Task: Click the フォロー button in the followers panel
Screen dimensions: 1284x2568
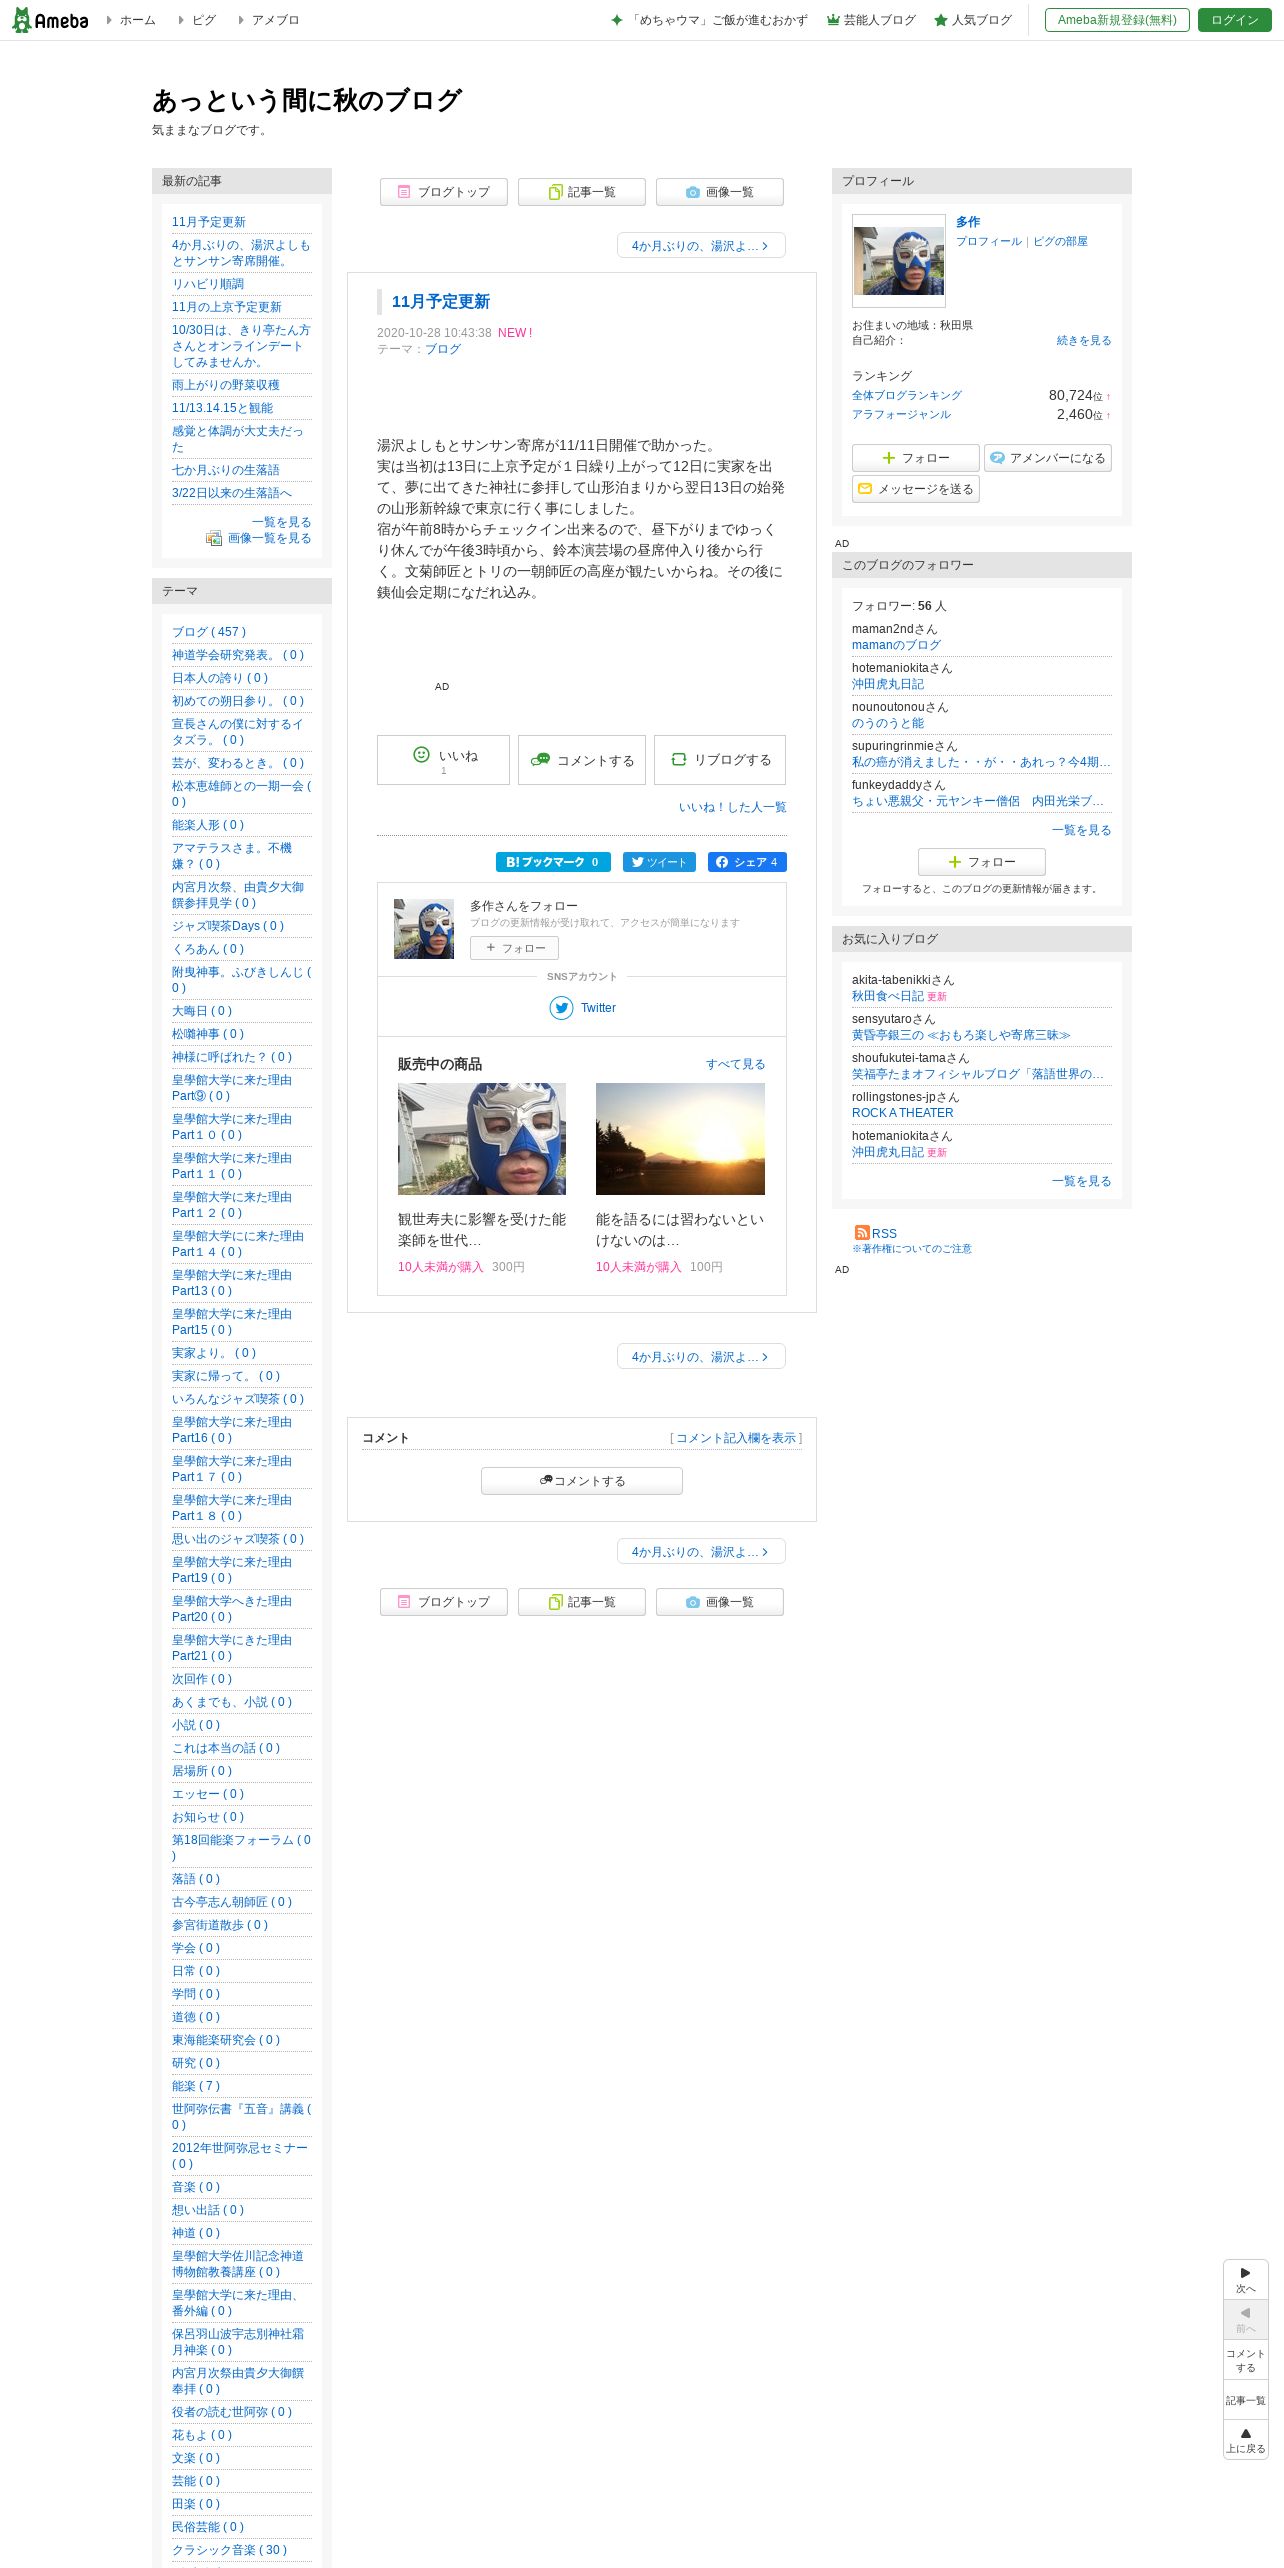Action: [982, 862]
